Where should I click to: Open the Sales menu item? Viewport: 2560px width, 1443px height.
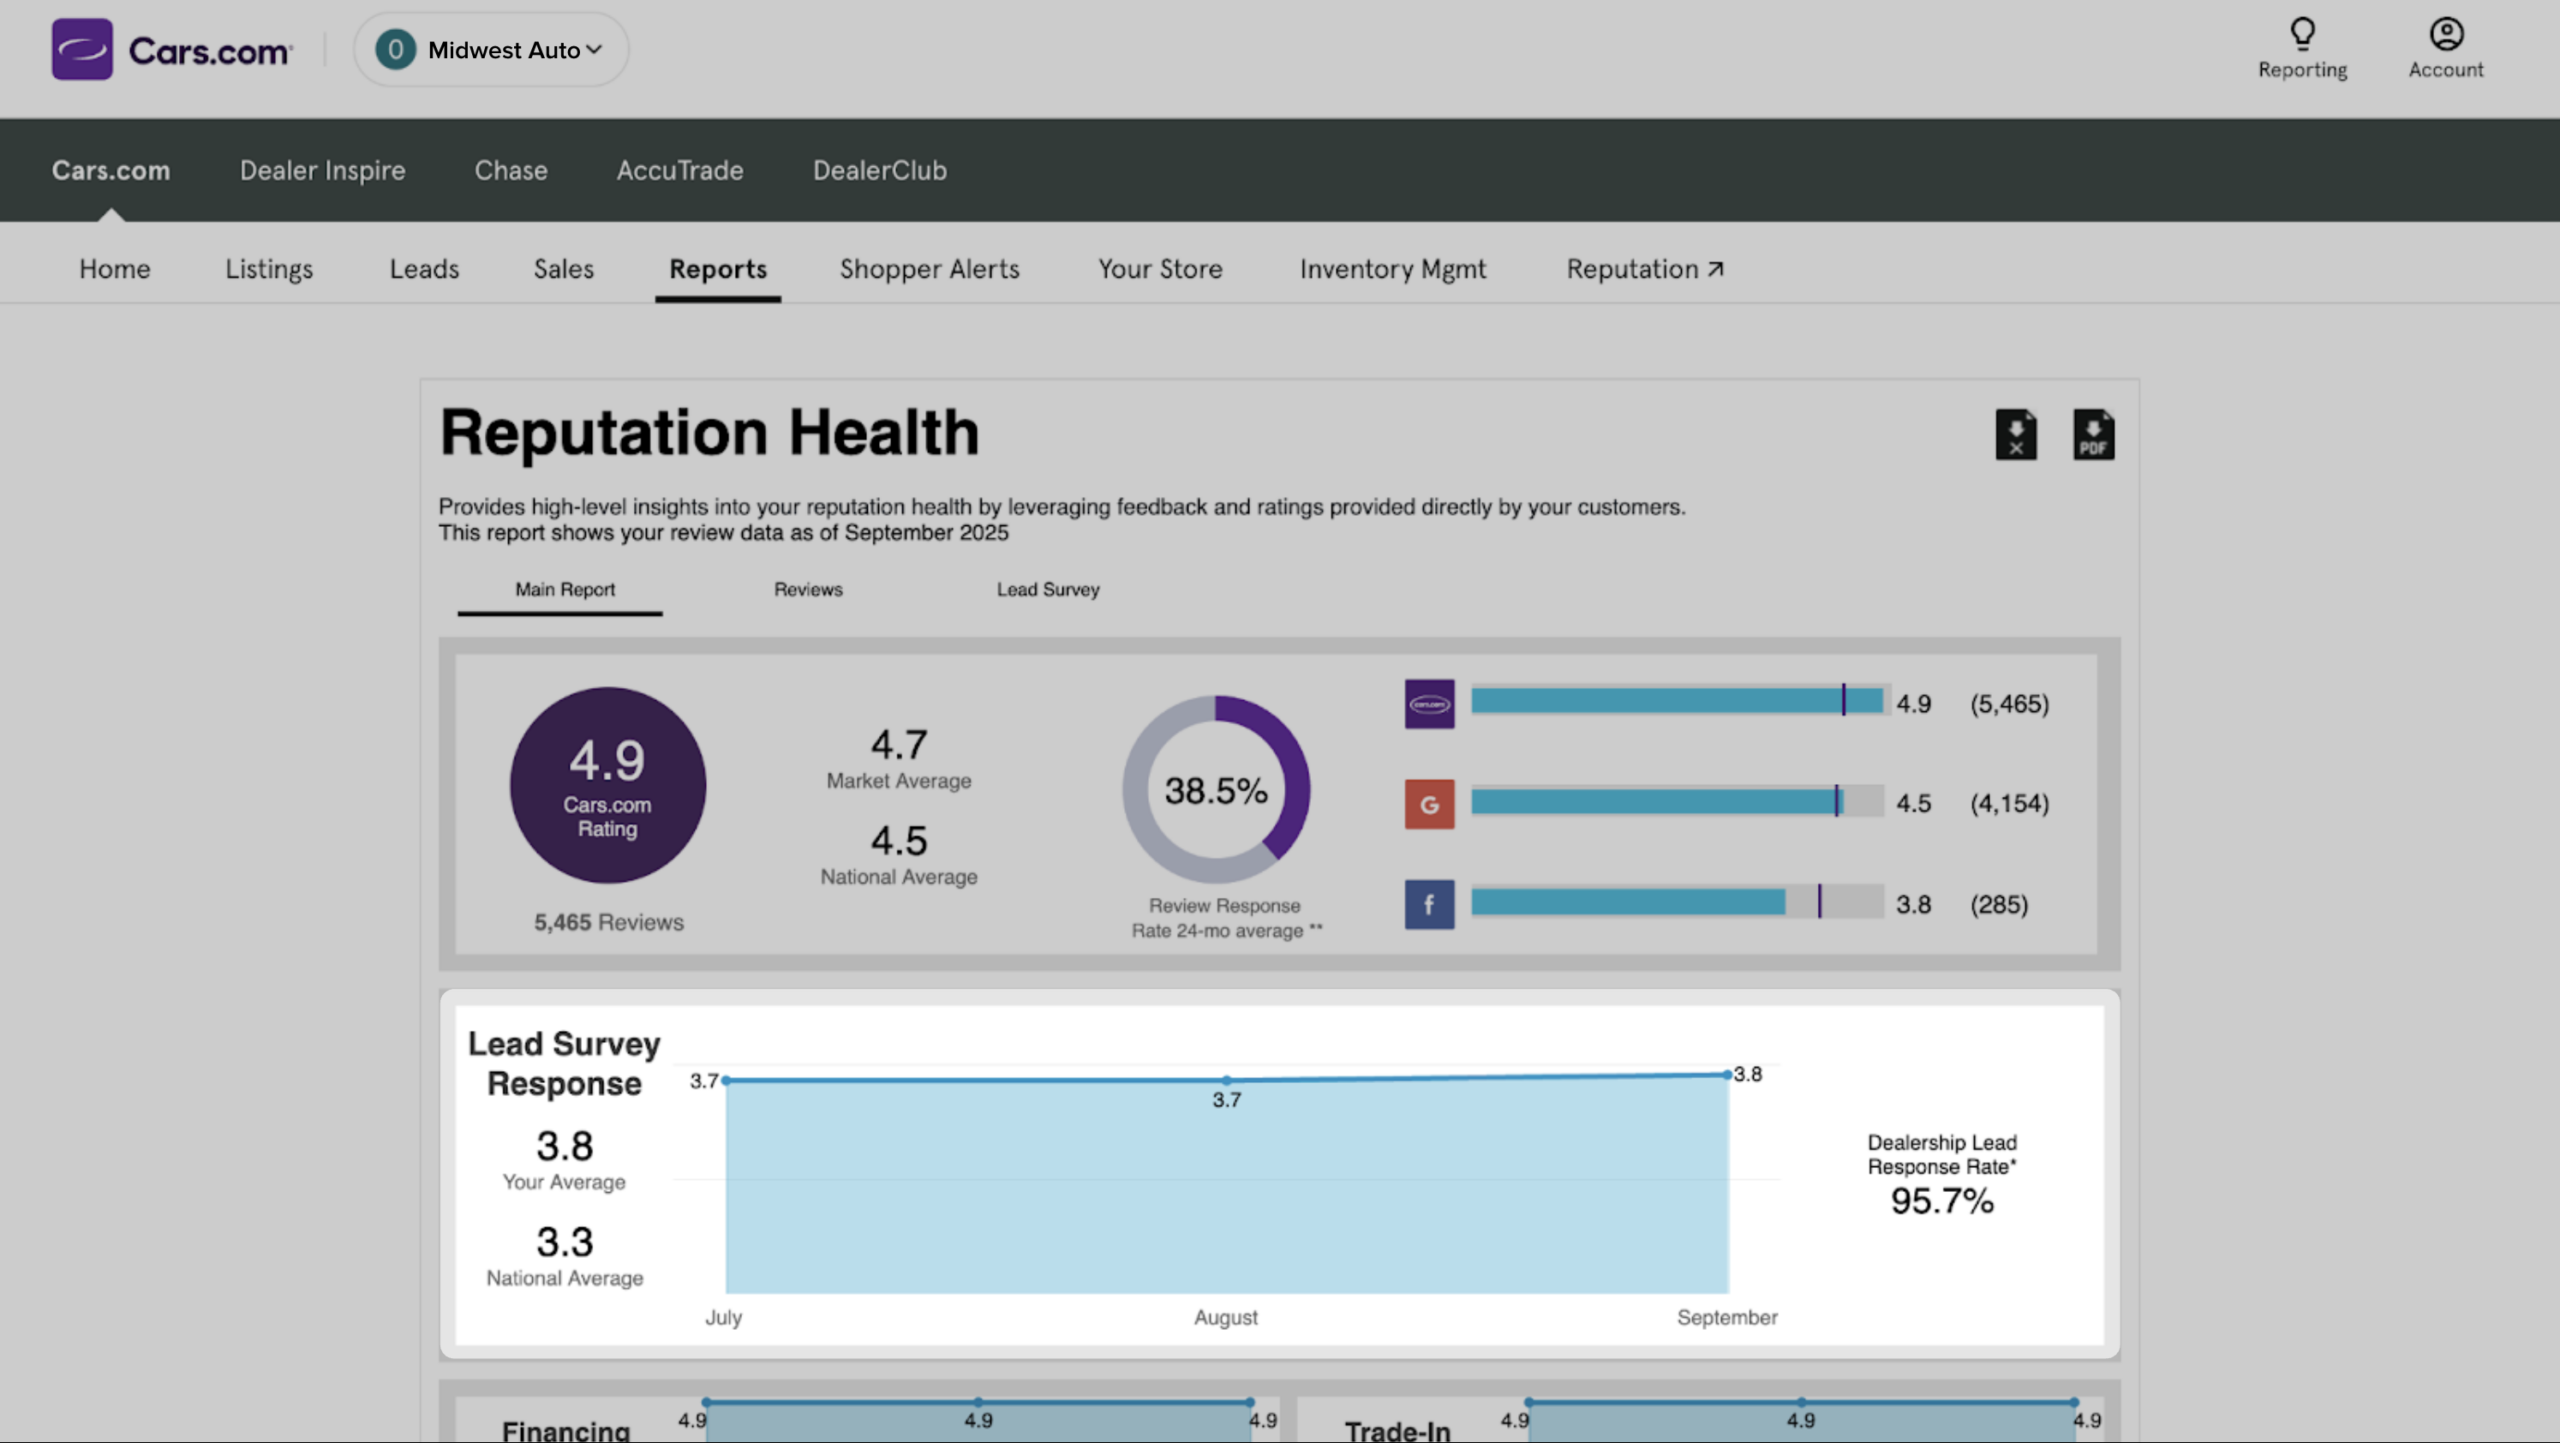[564, 269]
